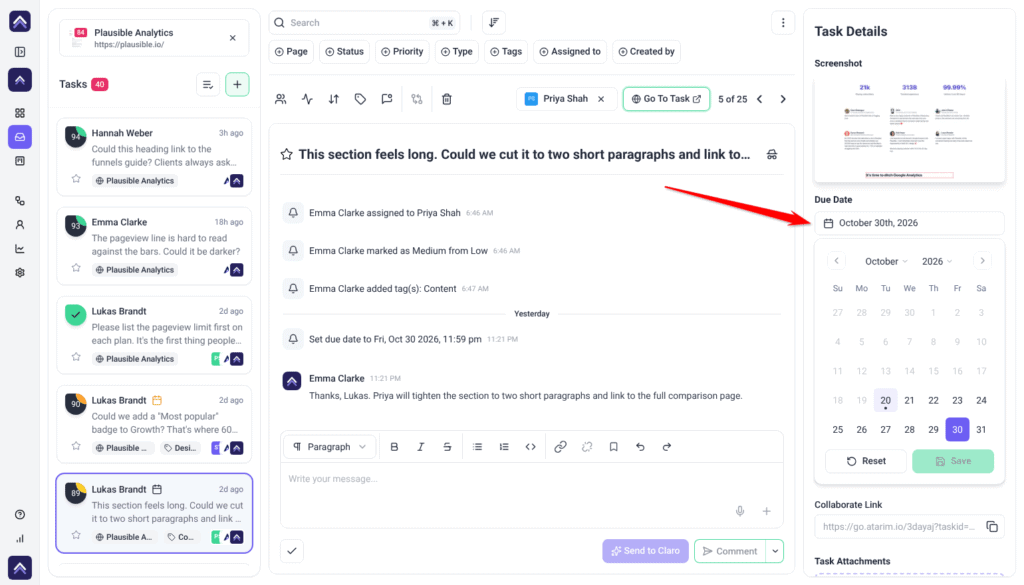Viewport: 1024px width, 585px height.
Task: Add Page filter
Action: [291, 52]
